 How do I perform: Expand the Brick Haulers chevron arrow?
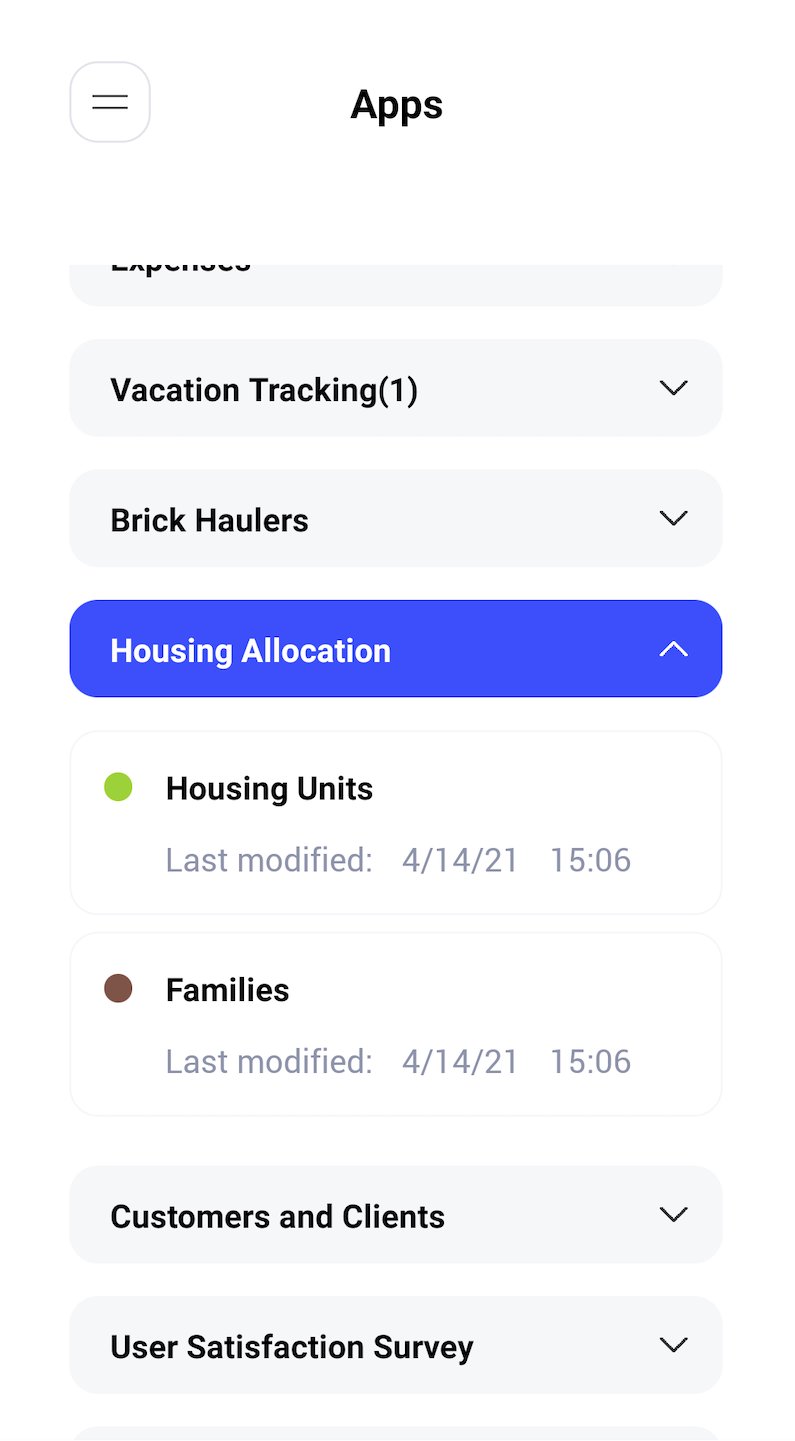tap(674, 518)
